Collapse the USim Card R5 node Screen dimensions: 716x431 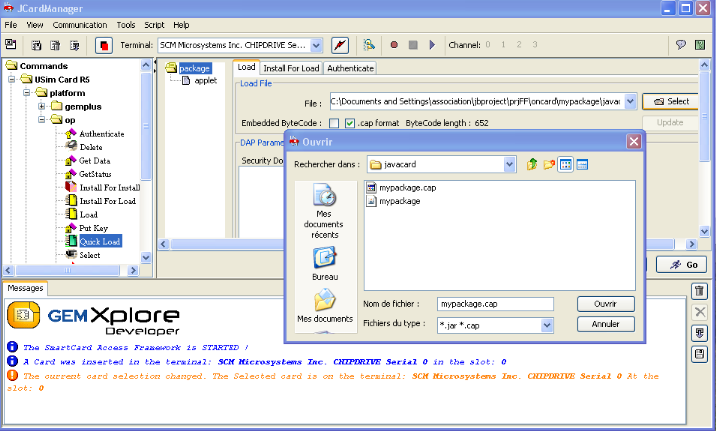12,79
